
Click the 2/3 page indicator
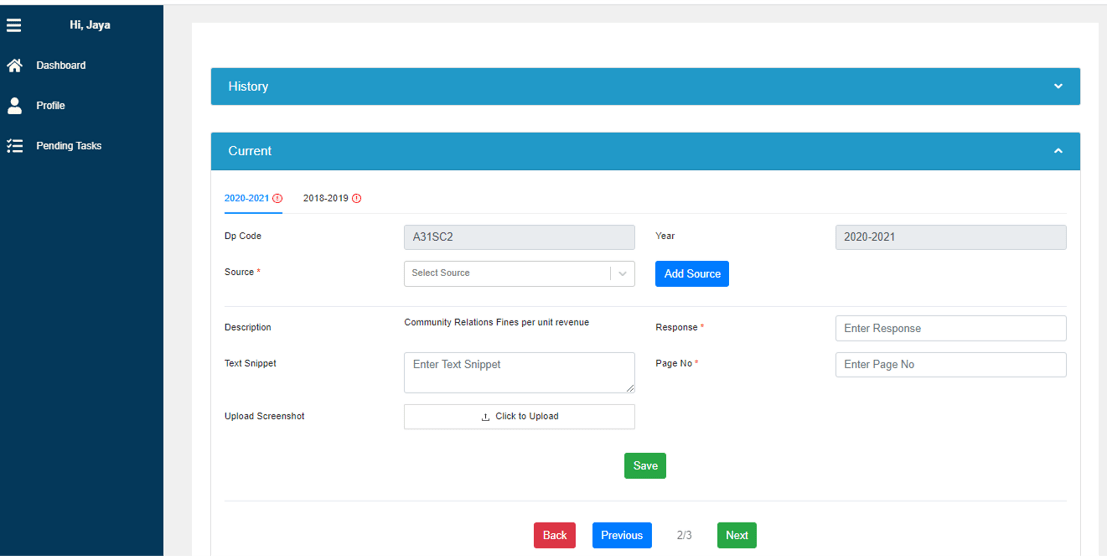click(684, 536)
